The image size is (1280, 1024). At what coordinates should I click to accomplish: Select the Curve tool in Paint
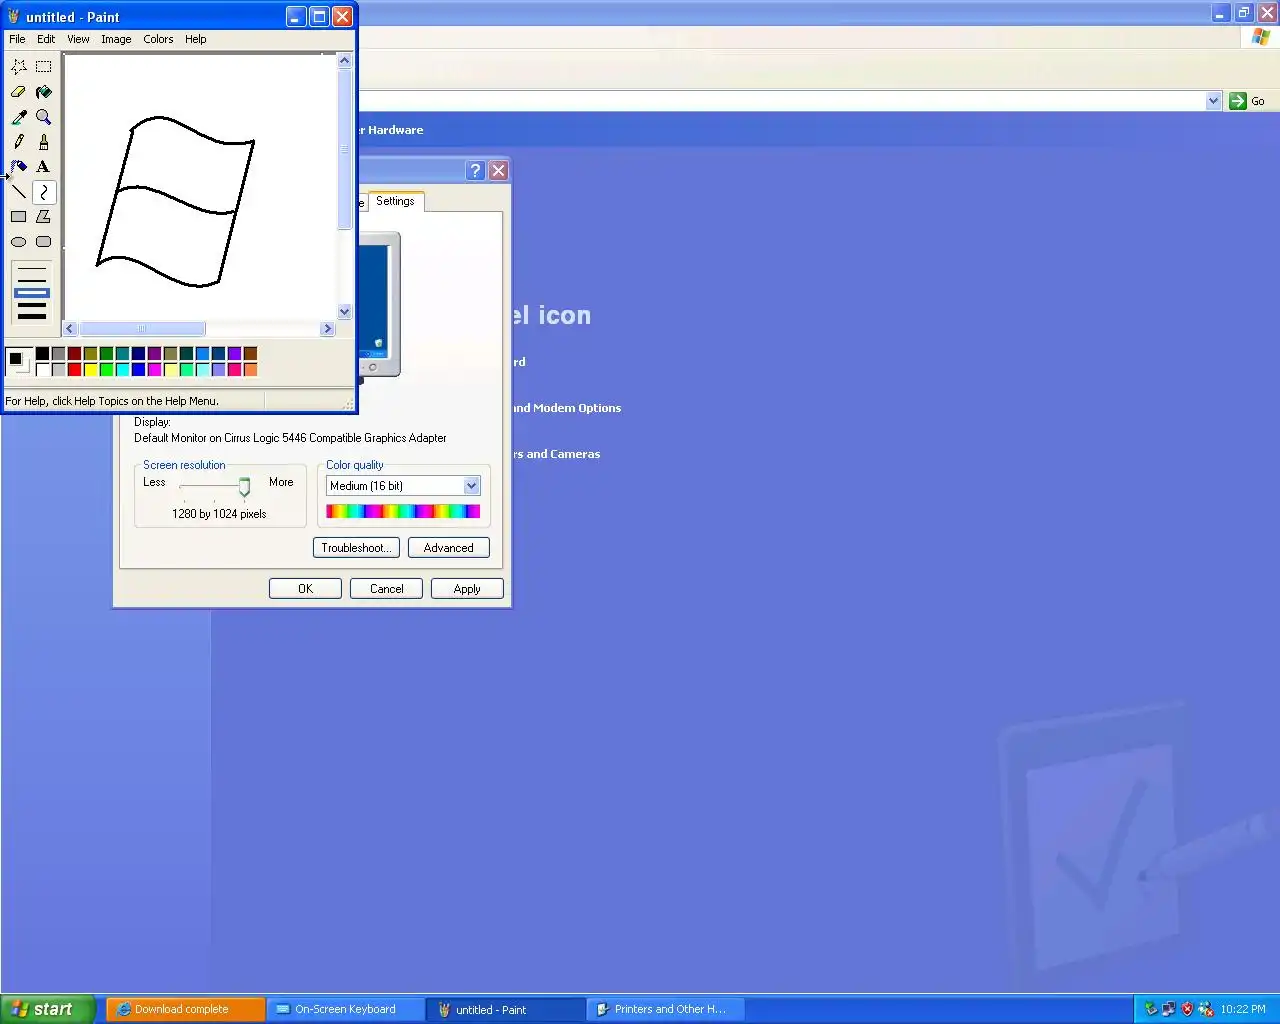[x=44, y=192]
